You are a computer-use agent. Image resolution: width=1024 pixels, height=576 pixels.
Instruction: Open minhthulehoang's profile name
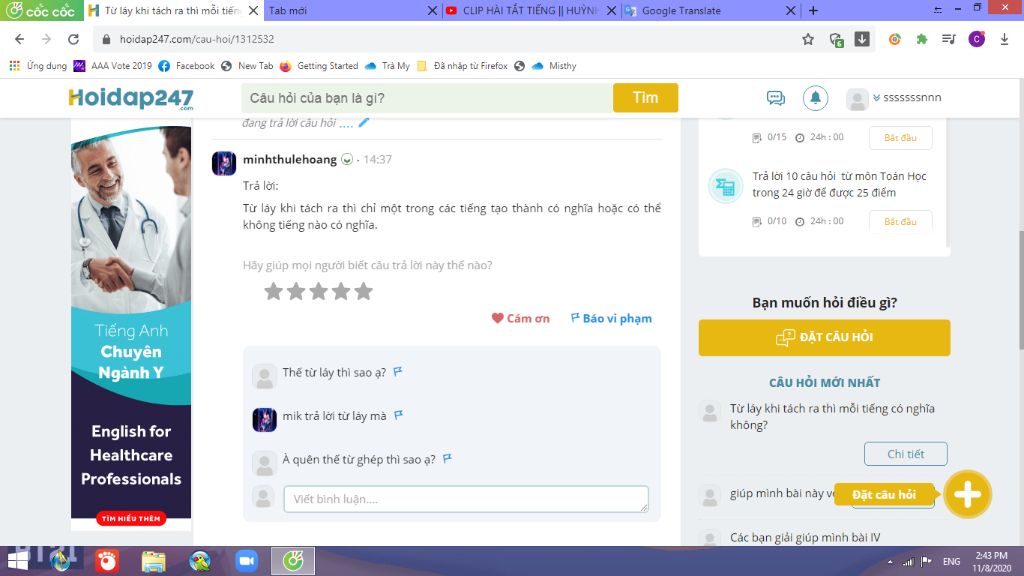tap(290, 159)
